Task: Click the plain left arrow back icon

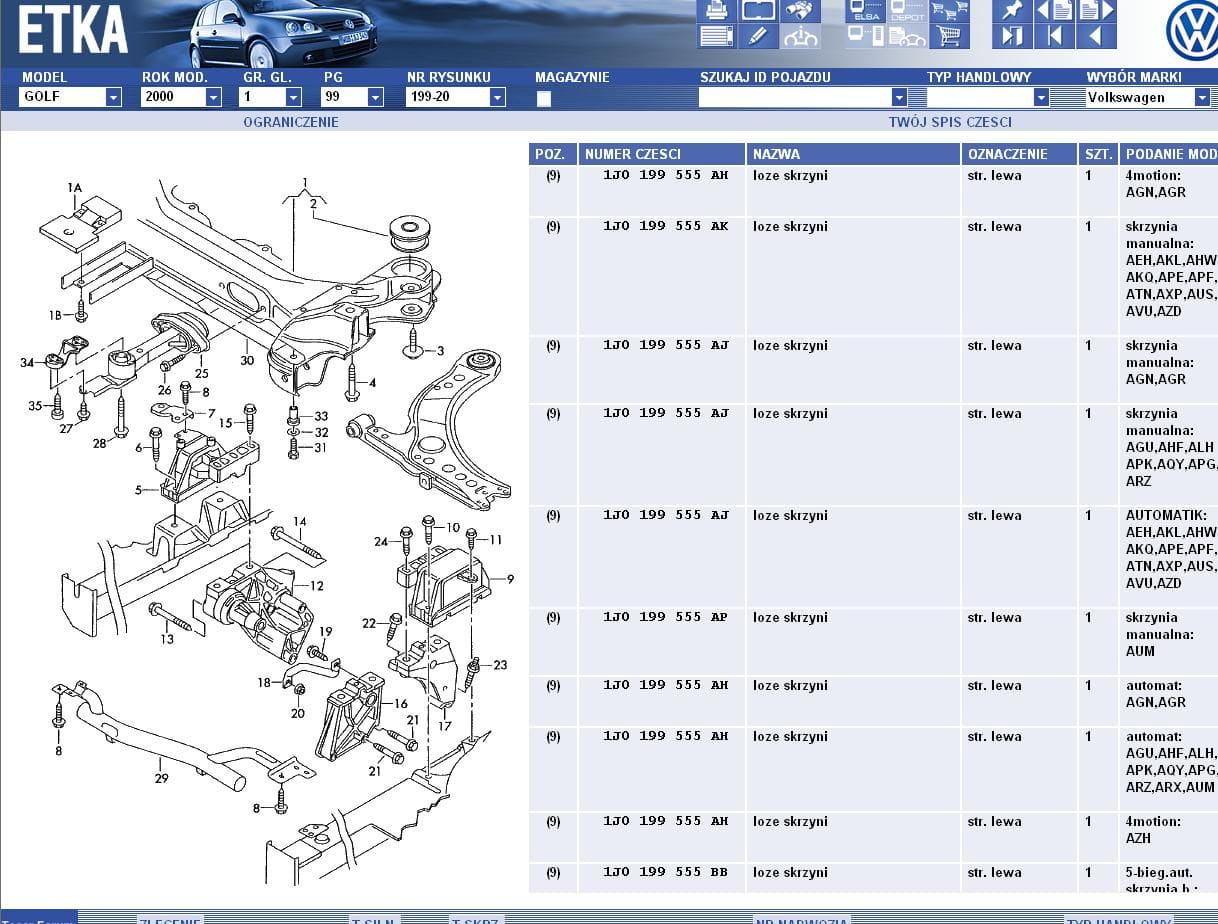Action: click(x=1095, y=37)
